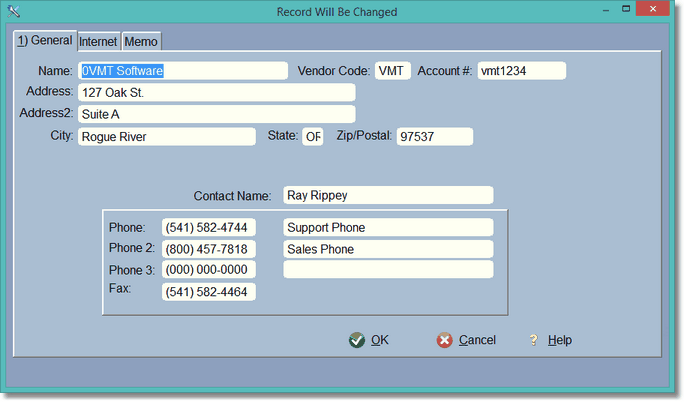The image size is (684, 402).
Task: Select the Phone 3 field (000) 000-0000
Action: [209, 269]
